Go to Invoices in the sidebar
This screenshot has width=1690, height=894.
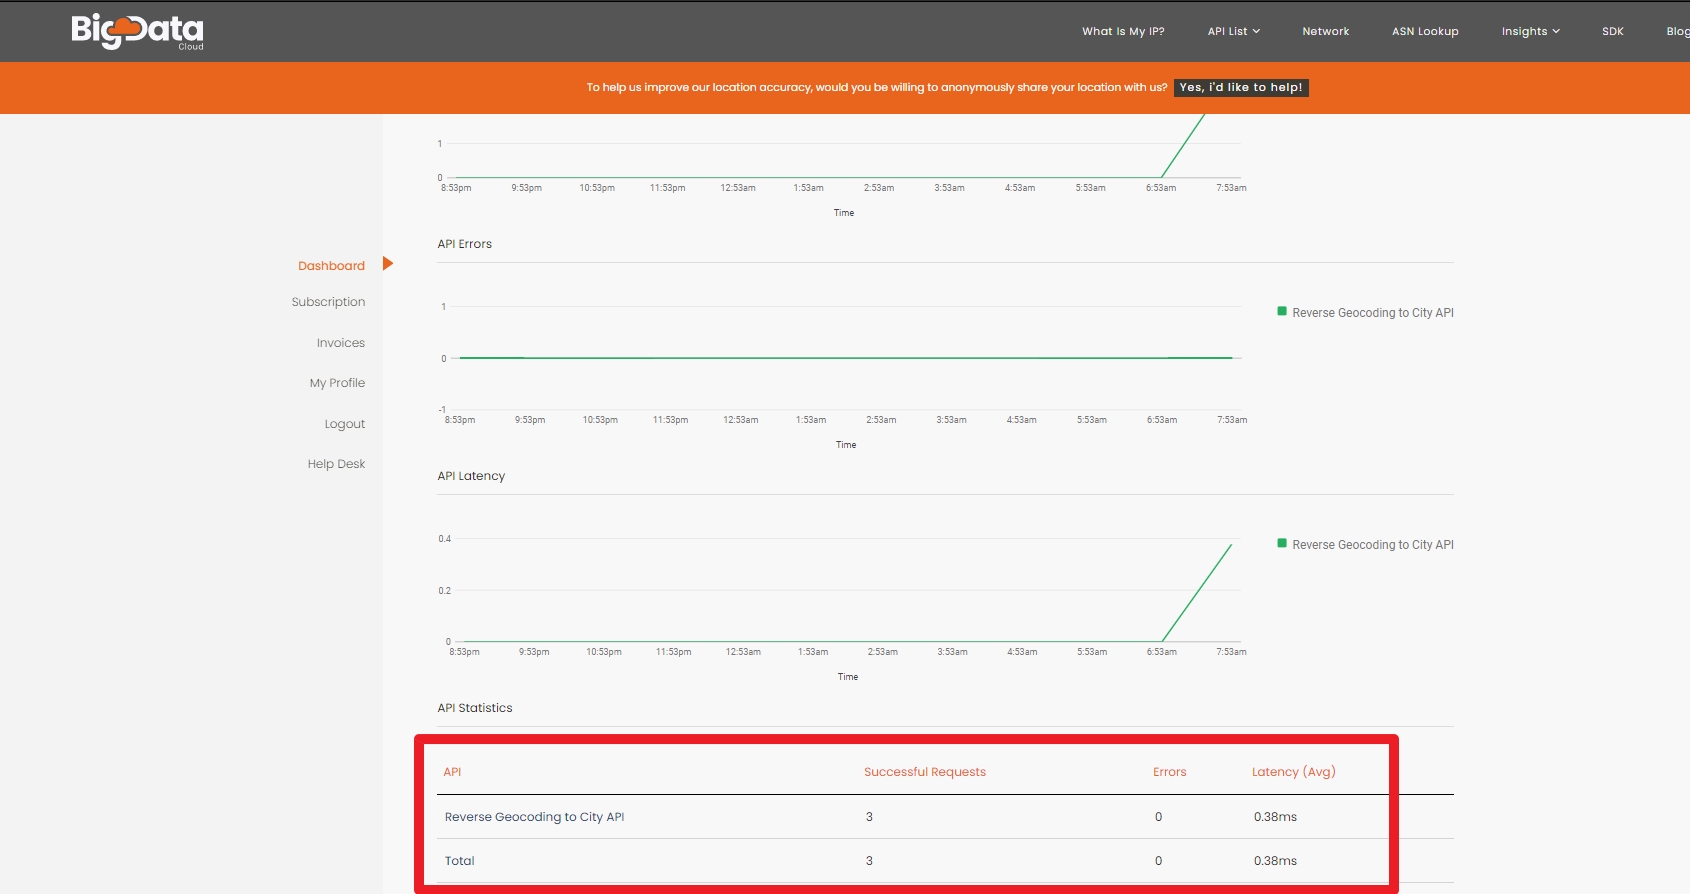point(341,343)
